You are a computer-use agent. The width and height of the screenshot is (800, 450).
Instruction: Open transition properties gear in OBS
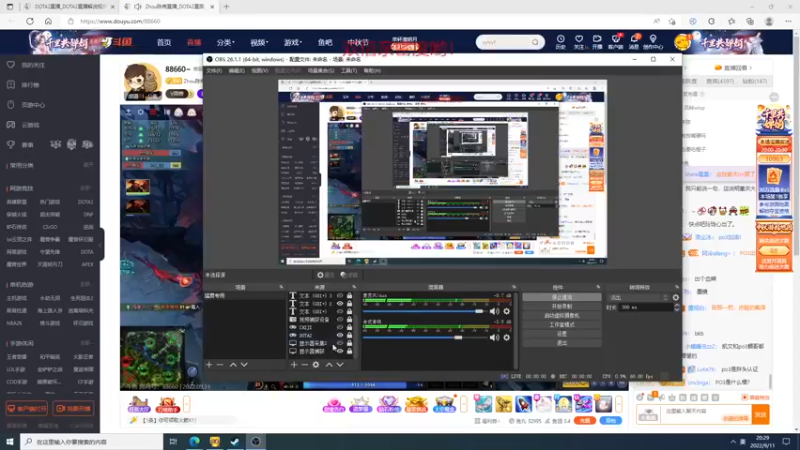676,297
